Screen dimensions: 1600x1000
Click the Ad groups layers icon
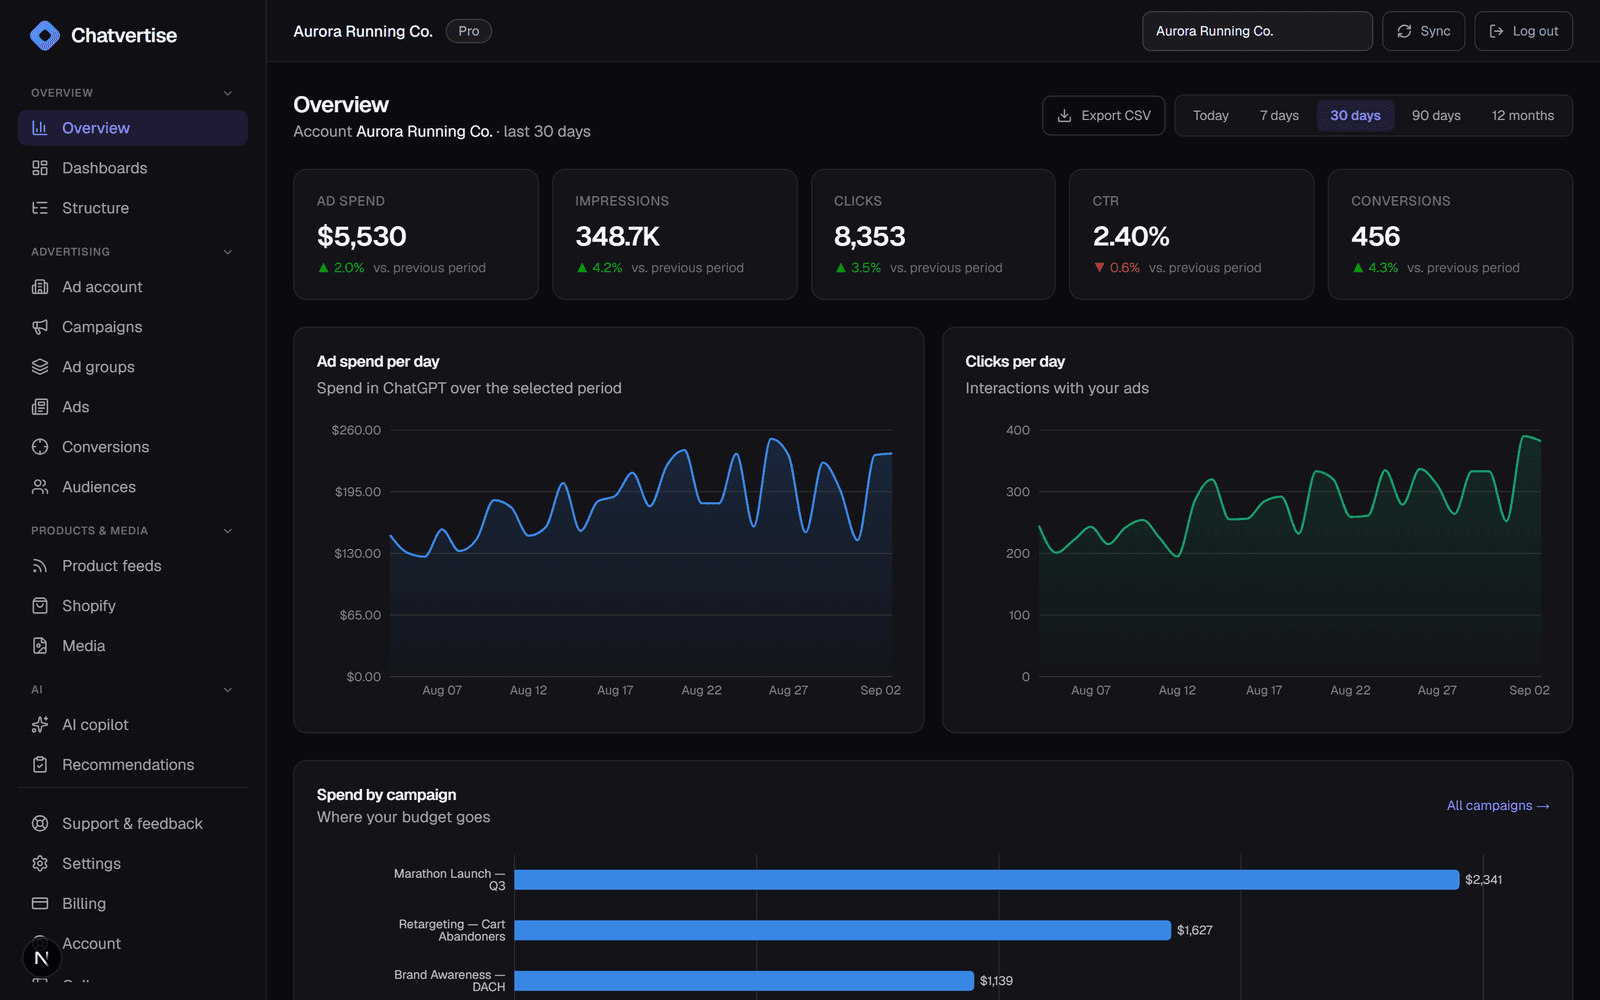pyautogui.click(x=40, y=367)
